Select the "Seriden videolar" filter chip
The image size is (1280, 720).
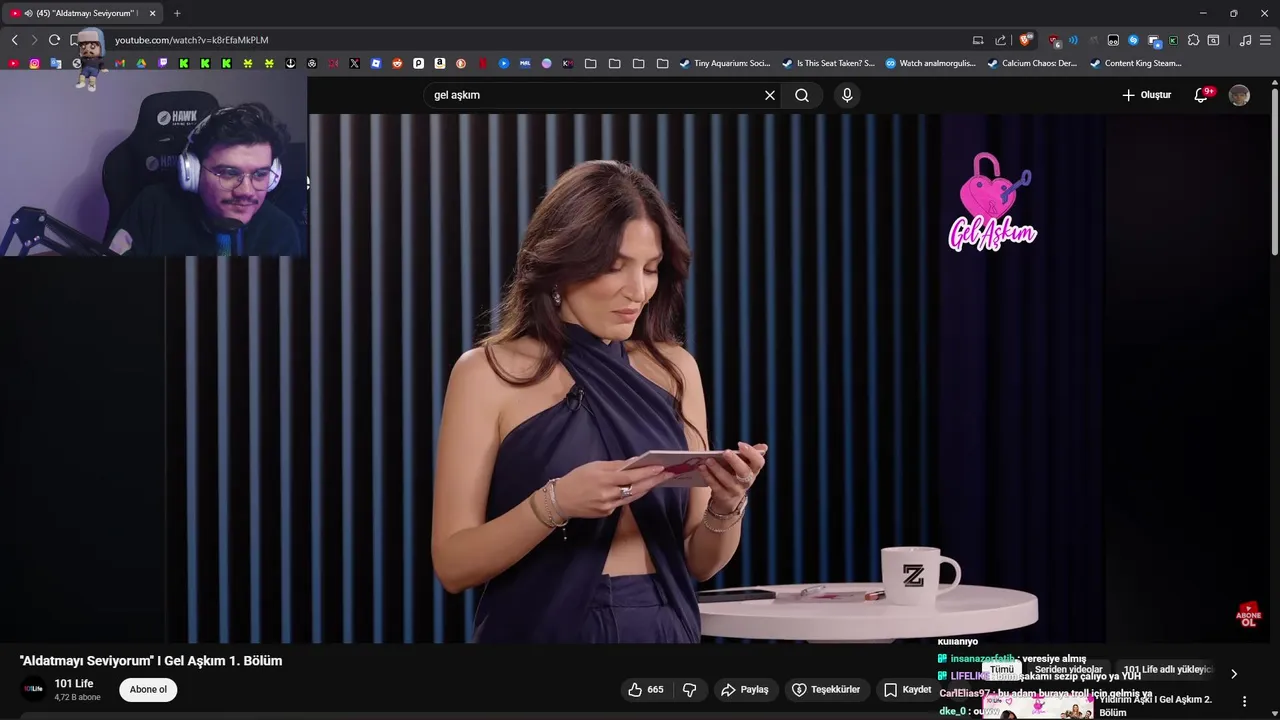click(1068, 669)
